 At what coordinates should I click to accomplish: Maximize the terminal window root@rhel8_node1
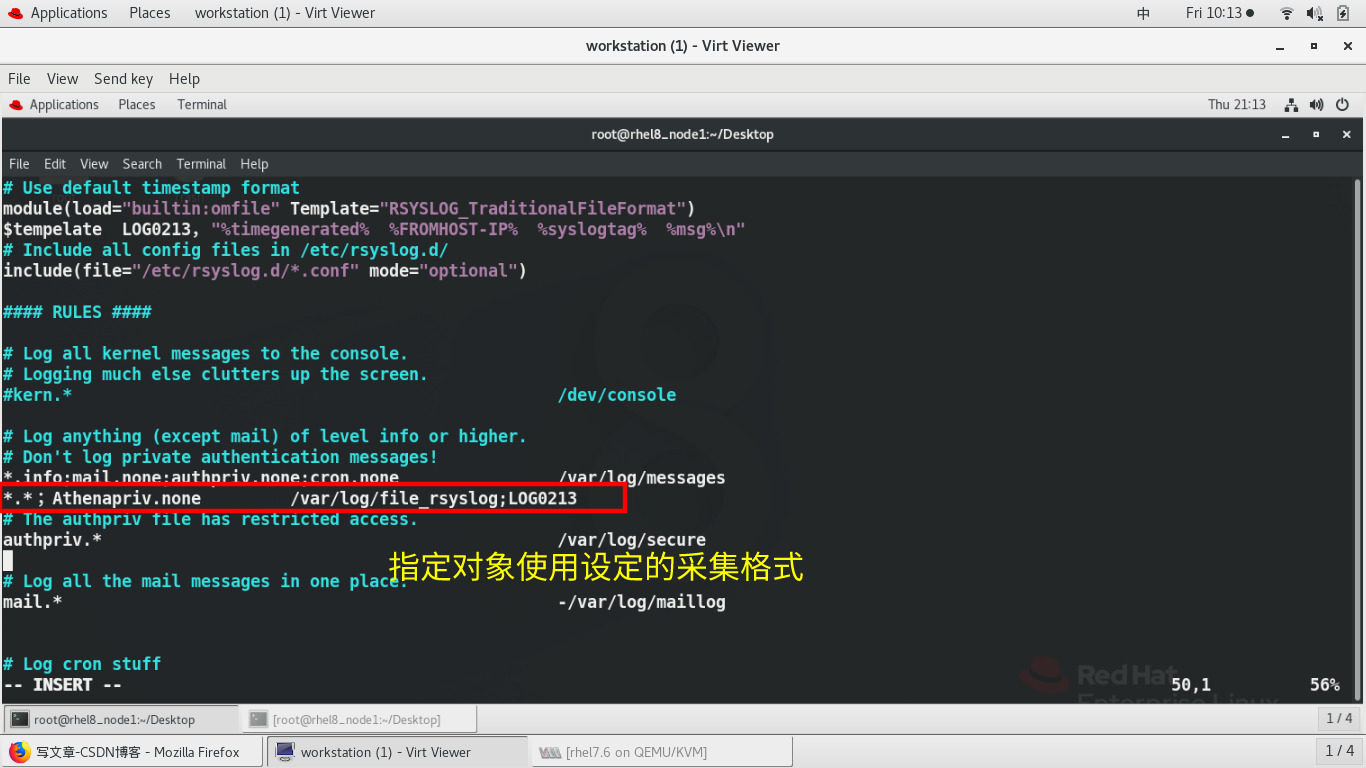1316,134
